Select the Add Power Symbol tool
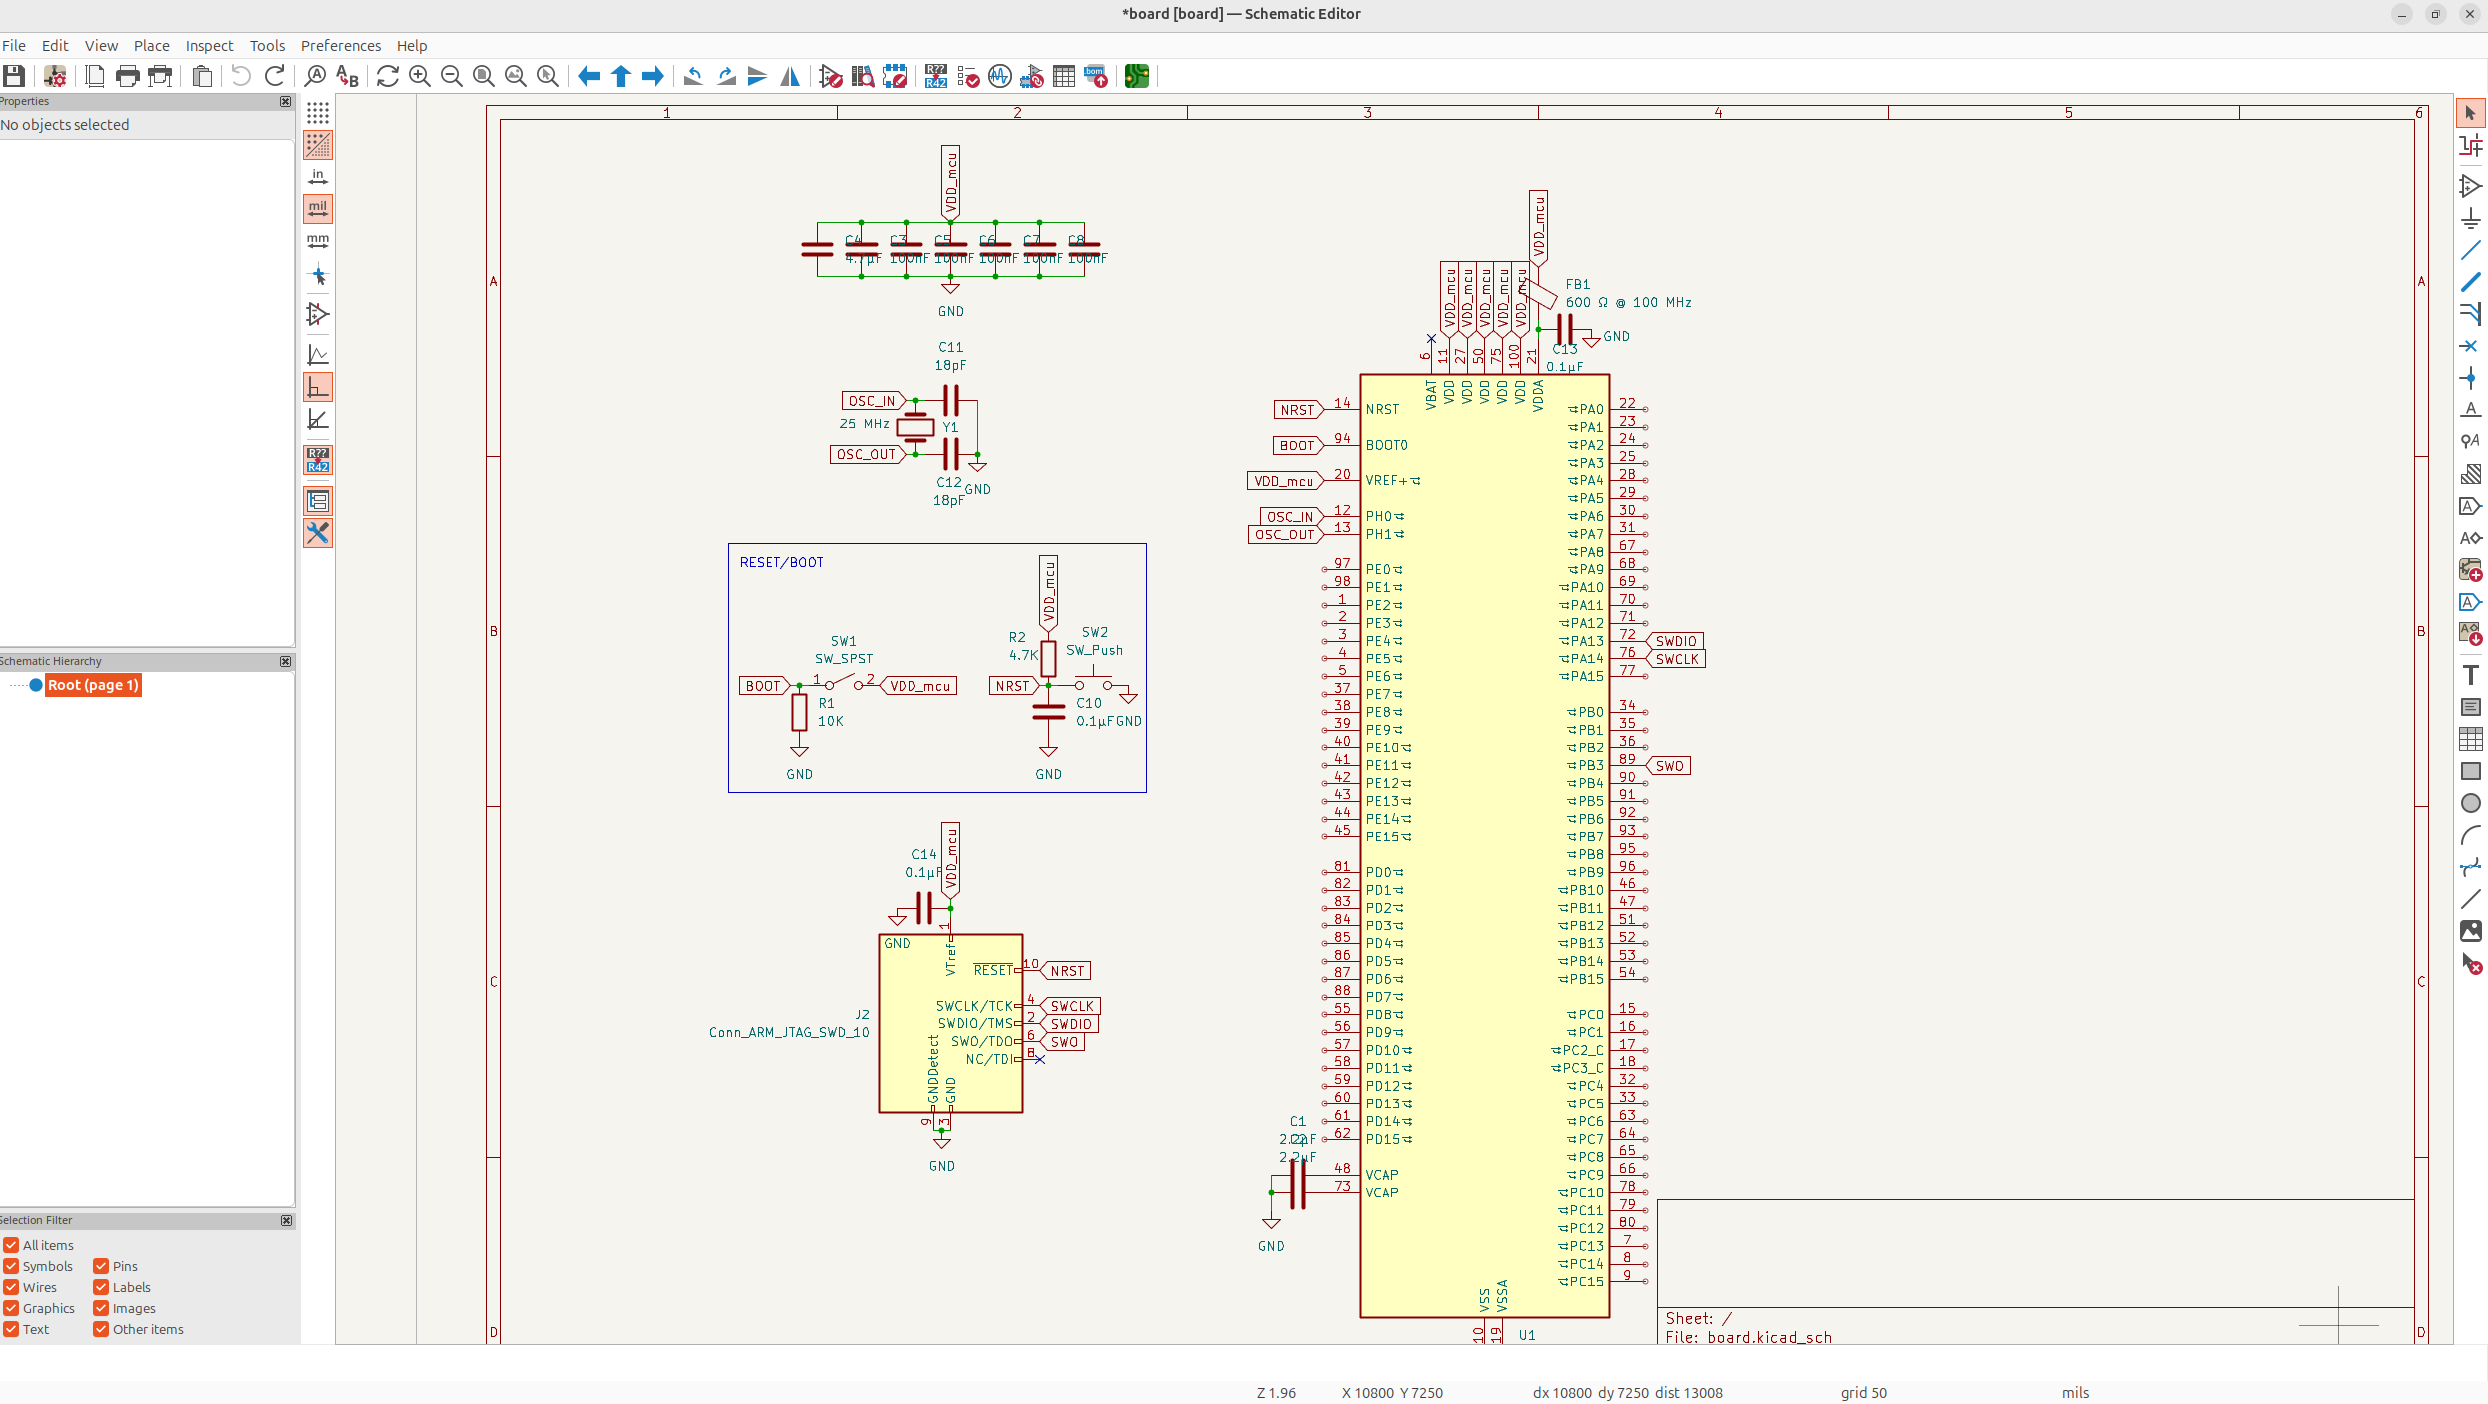Viewport: 2488px width, 1404px height. (2470, 219)
